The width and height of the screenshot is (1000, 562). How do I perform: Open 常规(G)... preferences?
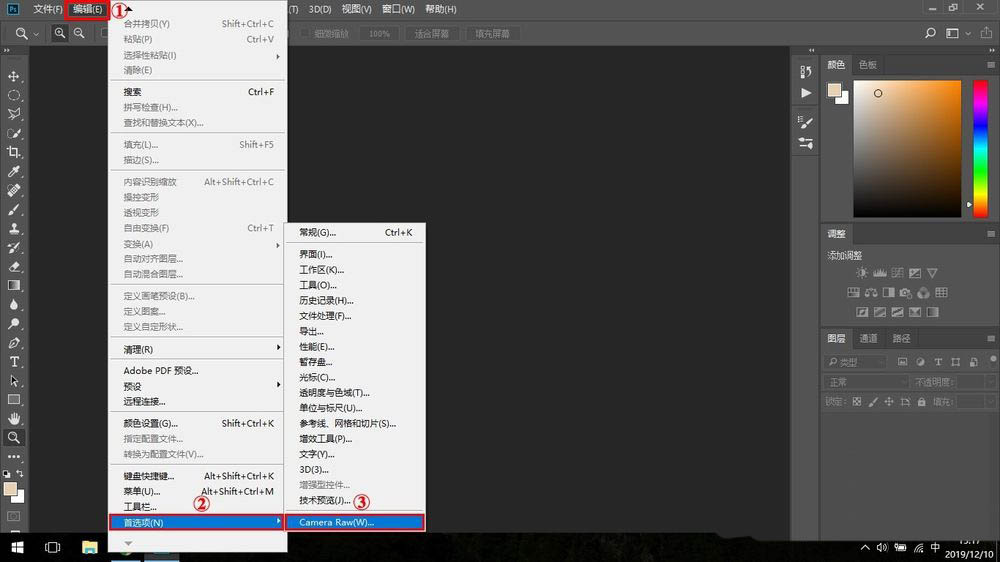tap(355, 232)
